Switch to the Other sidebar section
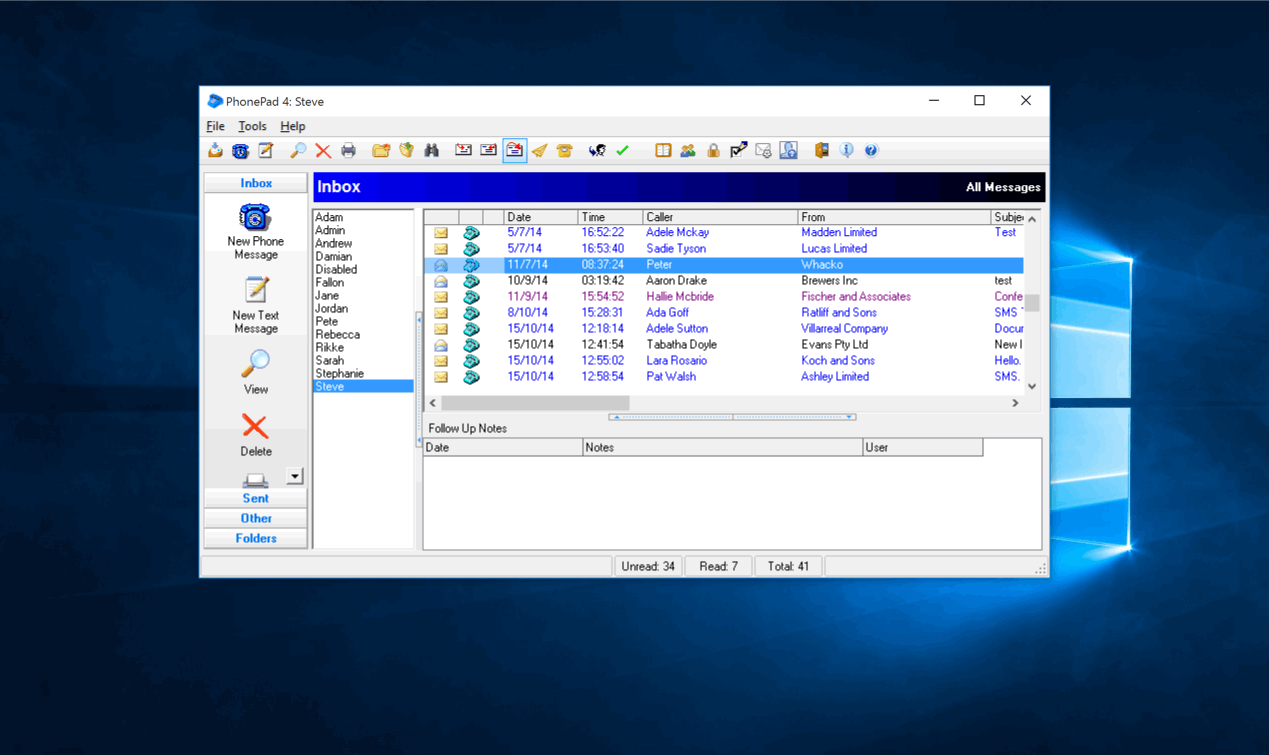The width and height of the screenshot is (1269, 755). pyautogui.click(x=256, y=518)
